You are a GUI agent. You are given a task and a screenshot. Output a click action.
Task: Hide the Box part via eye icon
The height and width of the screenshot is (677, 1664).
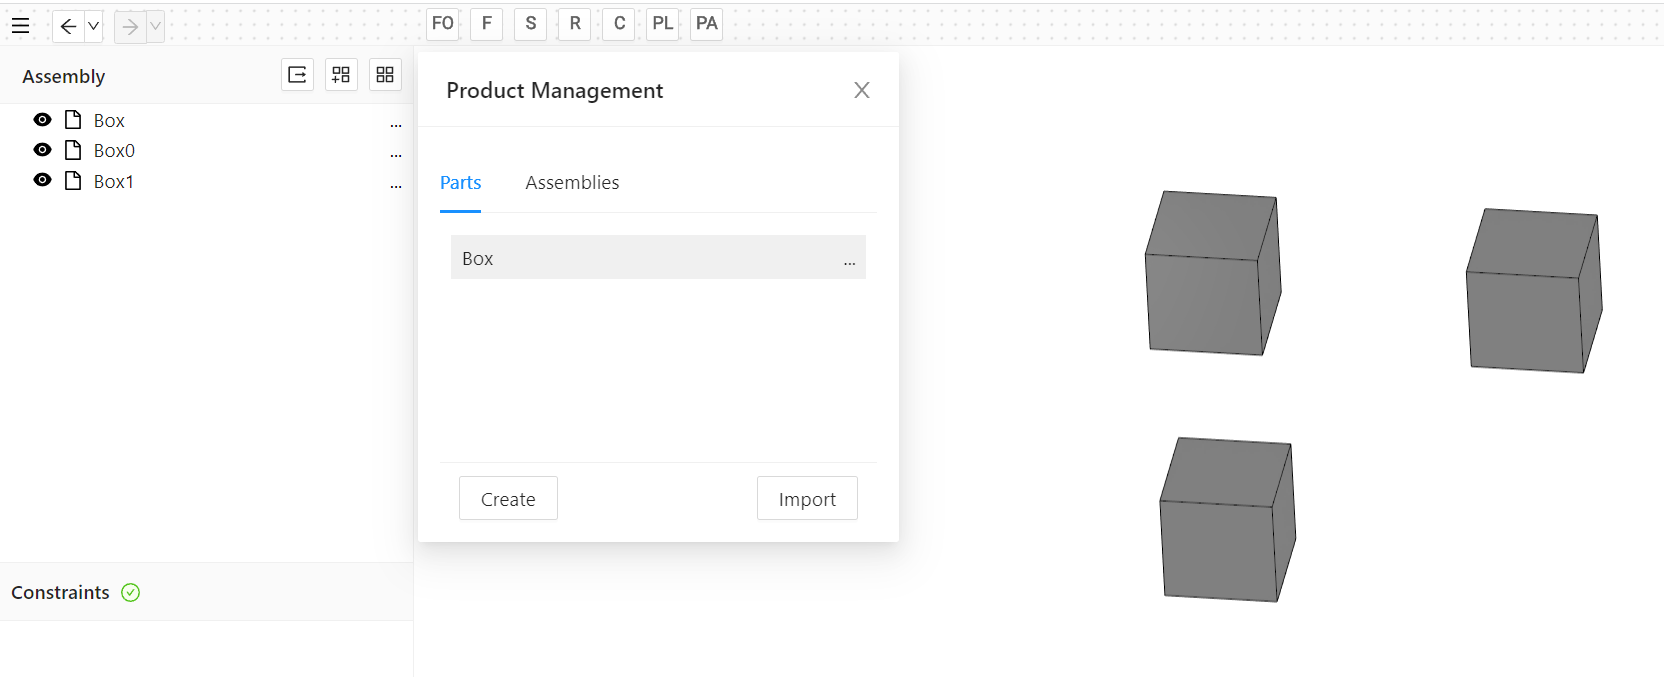coord(42,120)
